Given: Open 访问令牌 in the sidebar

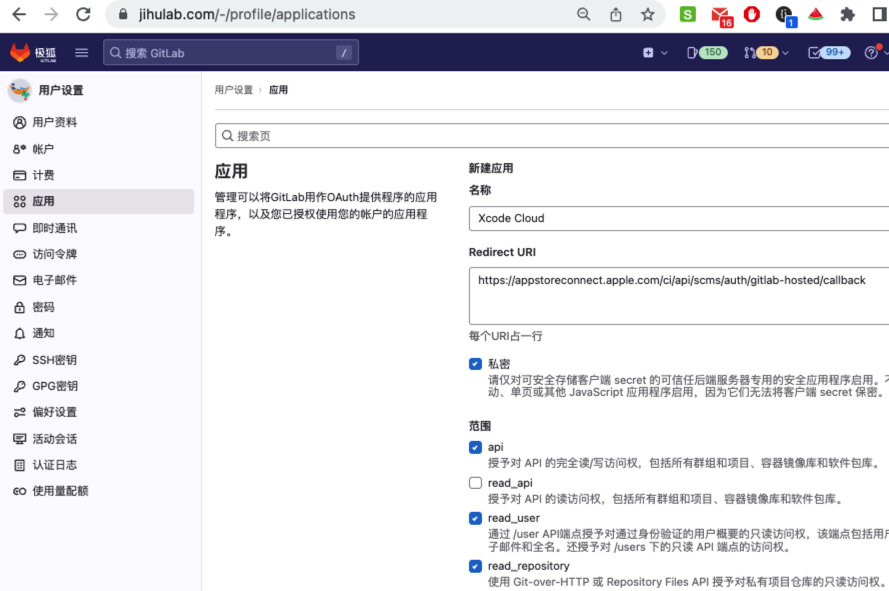Looking at the screenshot, I should (99, 254).
